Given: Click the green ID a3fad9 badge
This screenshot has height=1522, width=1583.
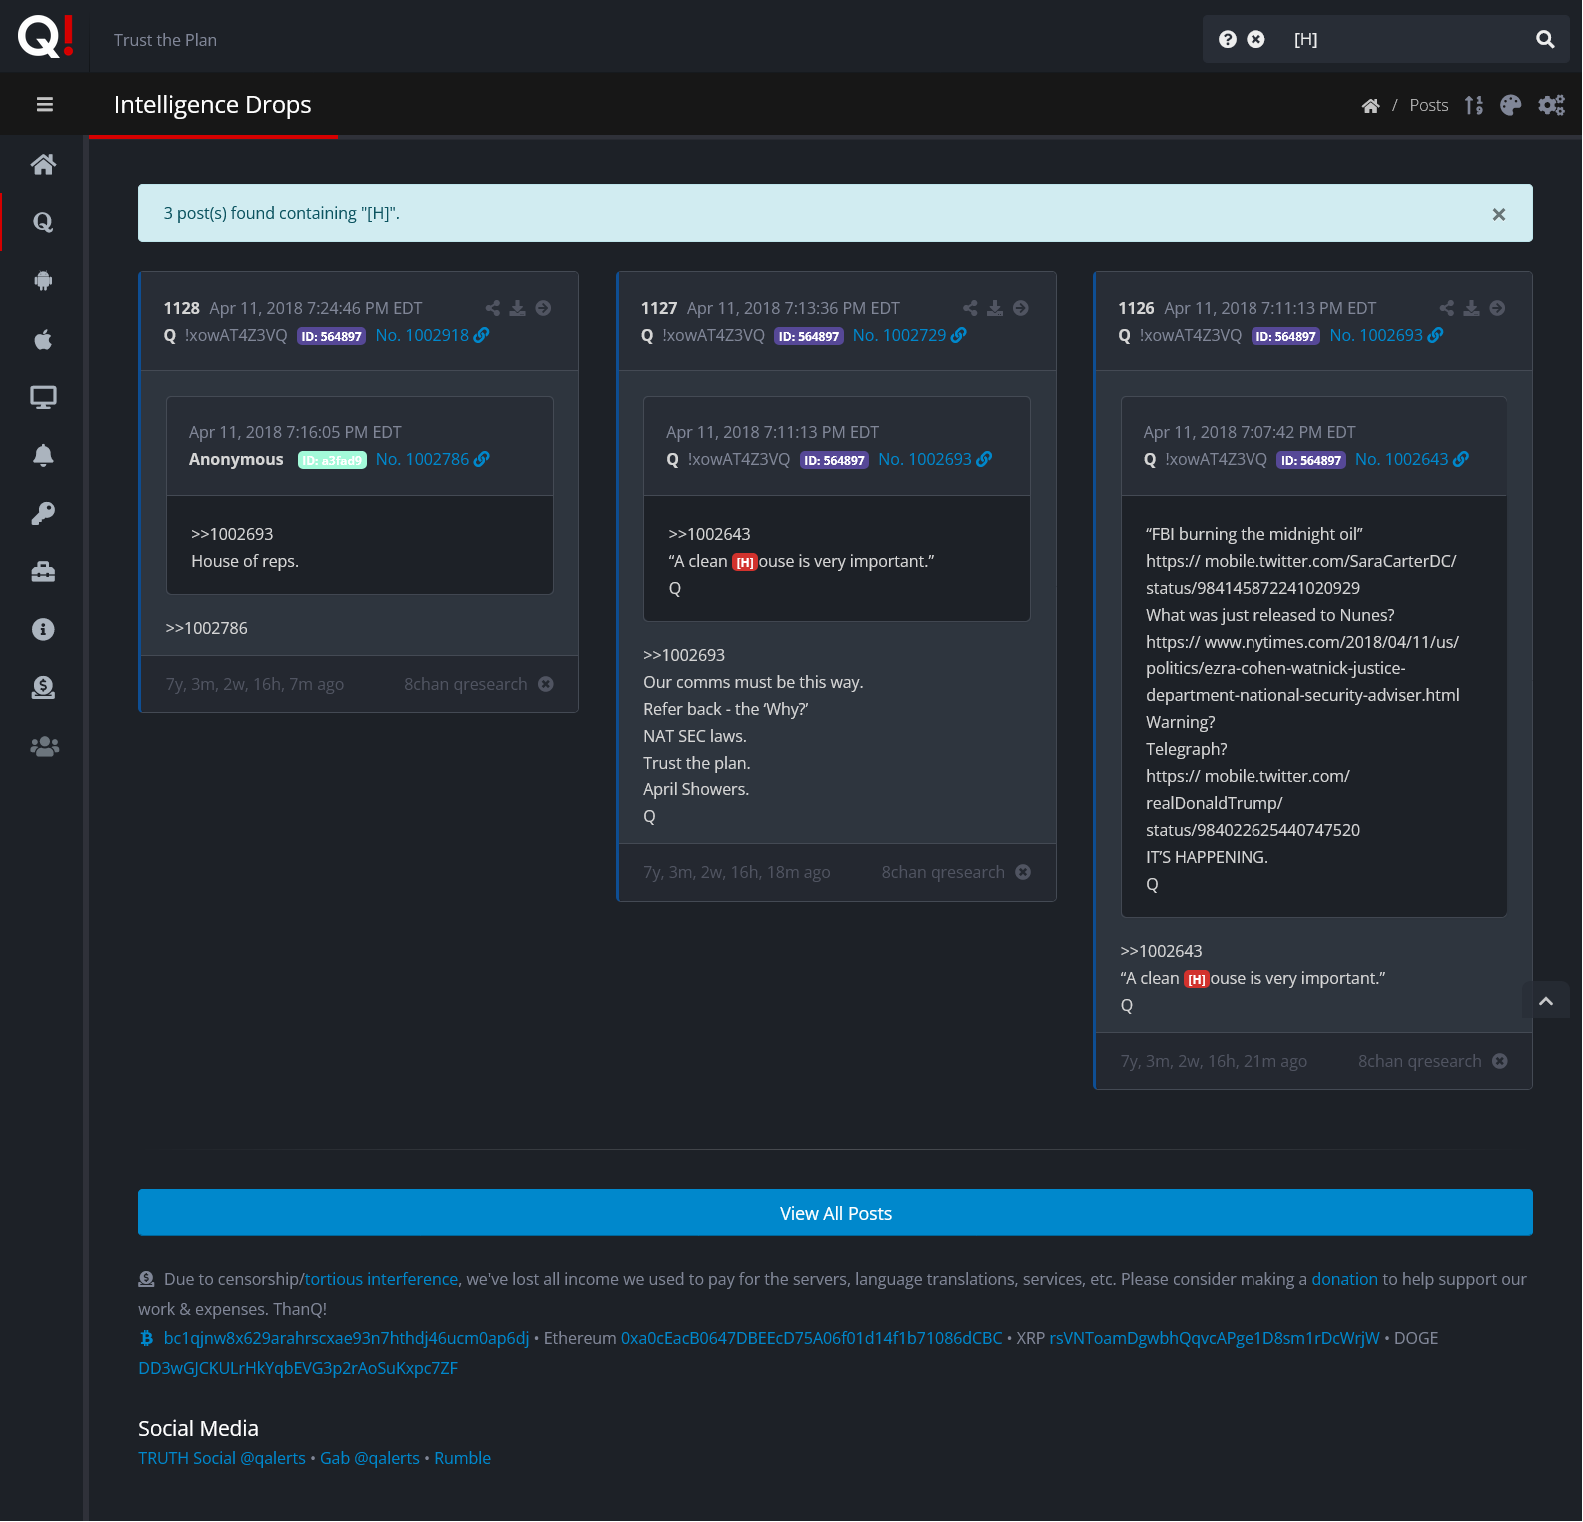Looking at the screenshot, I should [333, 460].
